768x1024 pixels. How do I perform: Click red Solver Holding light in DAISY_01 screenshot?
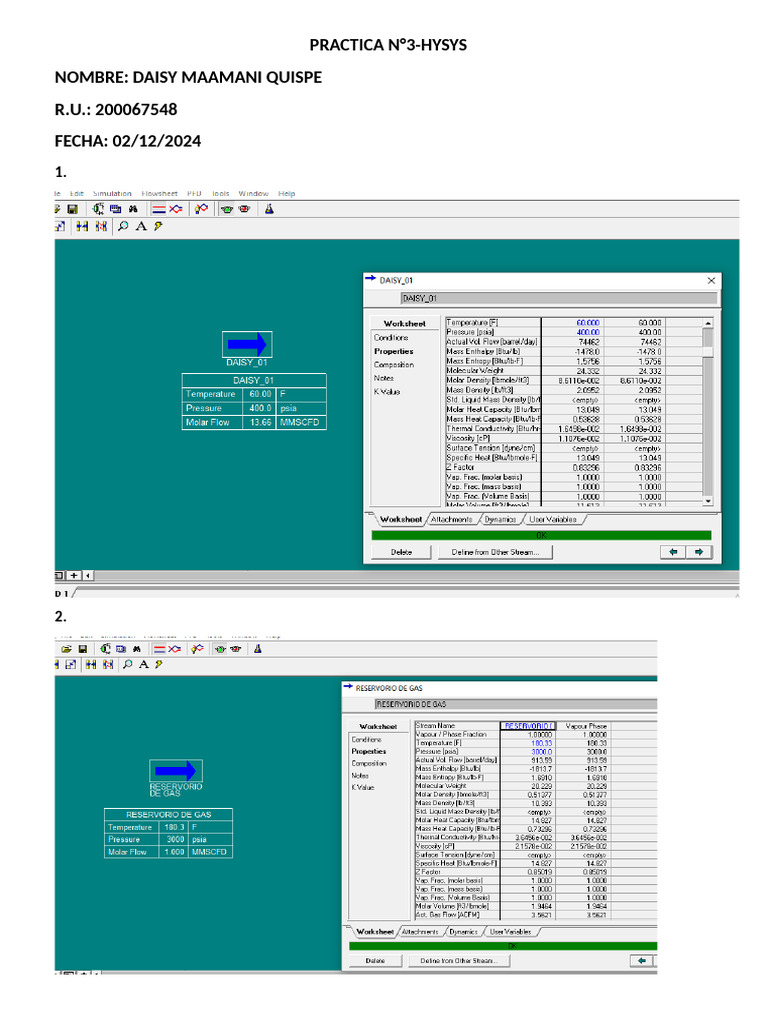click(244, 209)
